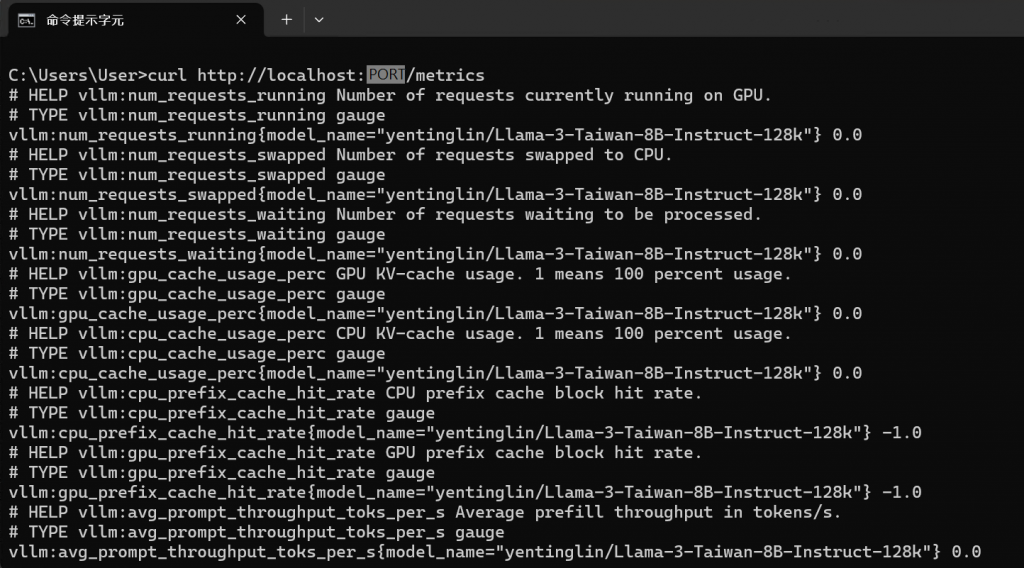
Task: Click the gpu_prefix_cache_hit_rate HELP line
Action: (355, 452)
